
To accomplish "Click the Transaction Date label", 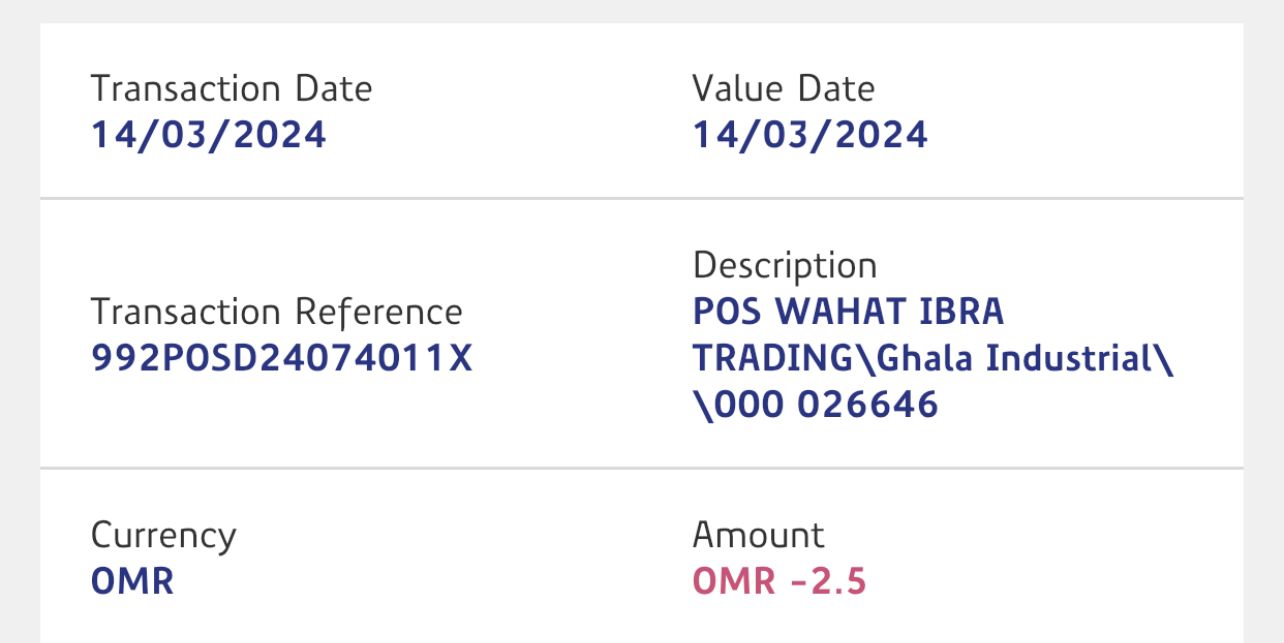I will tap(231, 89).
